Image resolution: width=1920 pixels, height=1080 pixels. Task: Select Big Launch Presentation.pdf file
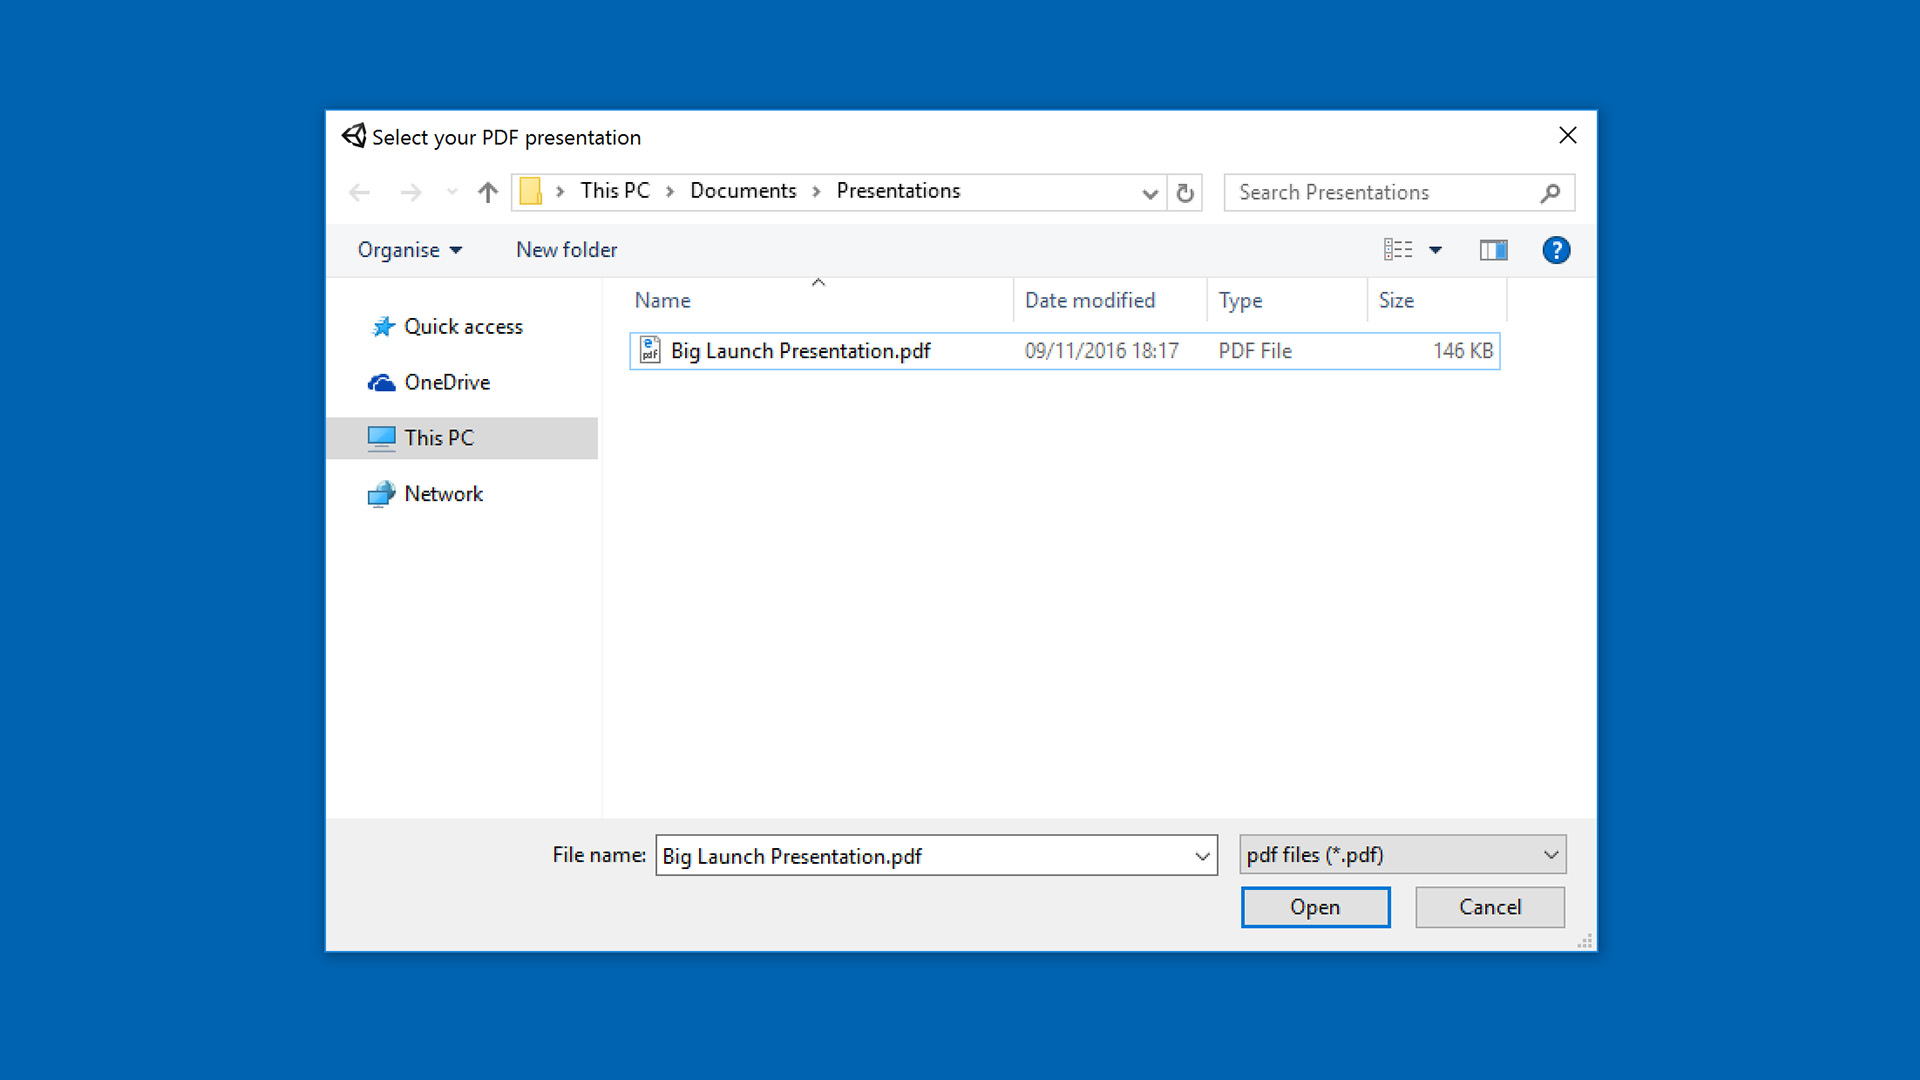[x=799, y=350]
